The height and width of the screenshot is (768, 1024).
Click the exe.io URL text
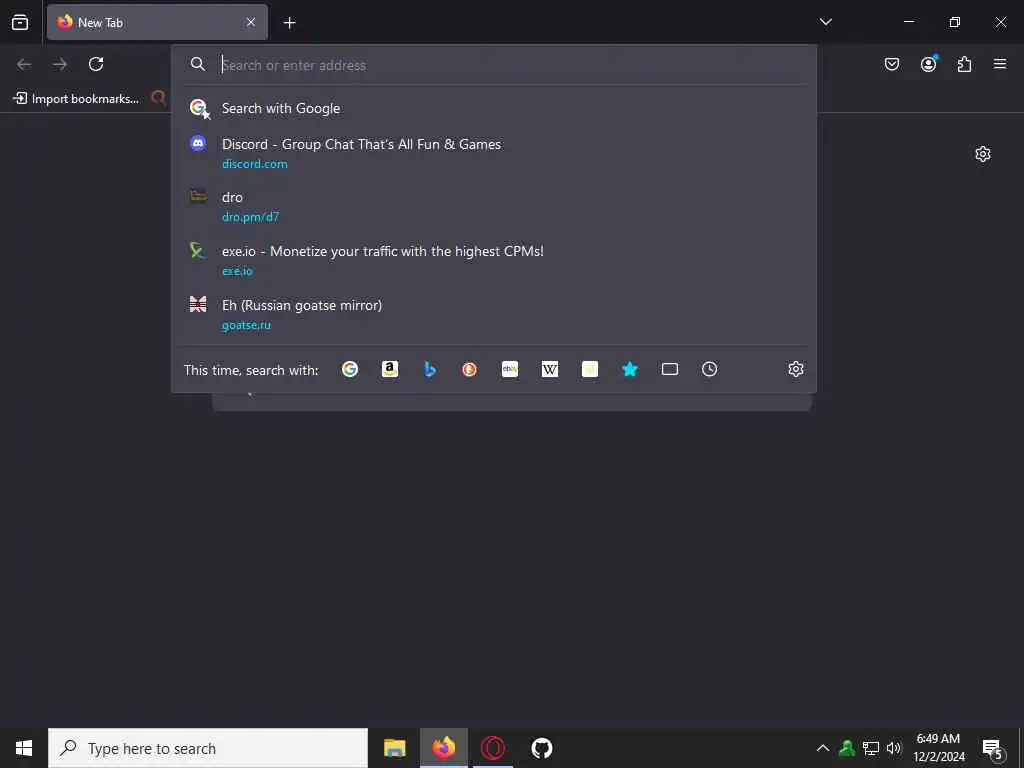point(237,271)
